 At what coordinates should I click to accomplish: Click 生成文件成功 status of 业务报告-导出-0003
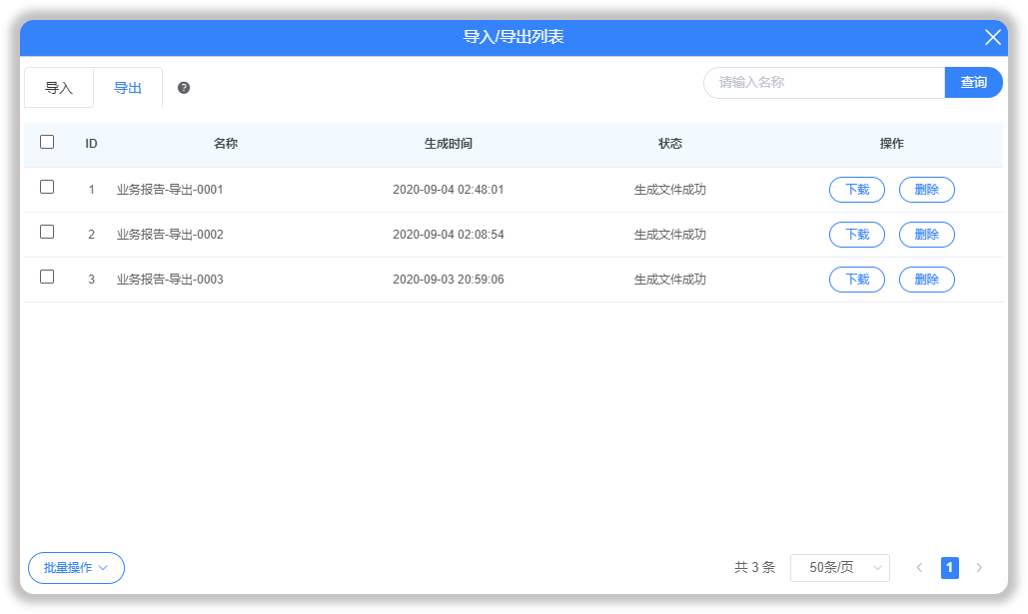pos(670,280)
